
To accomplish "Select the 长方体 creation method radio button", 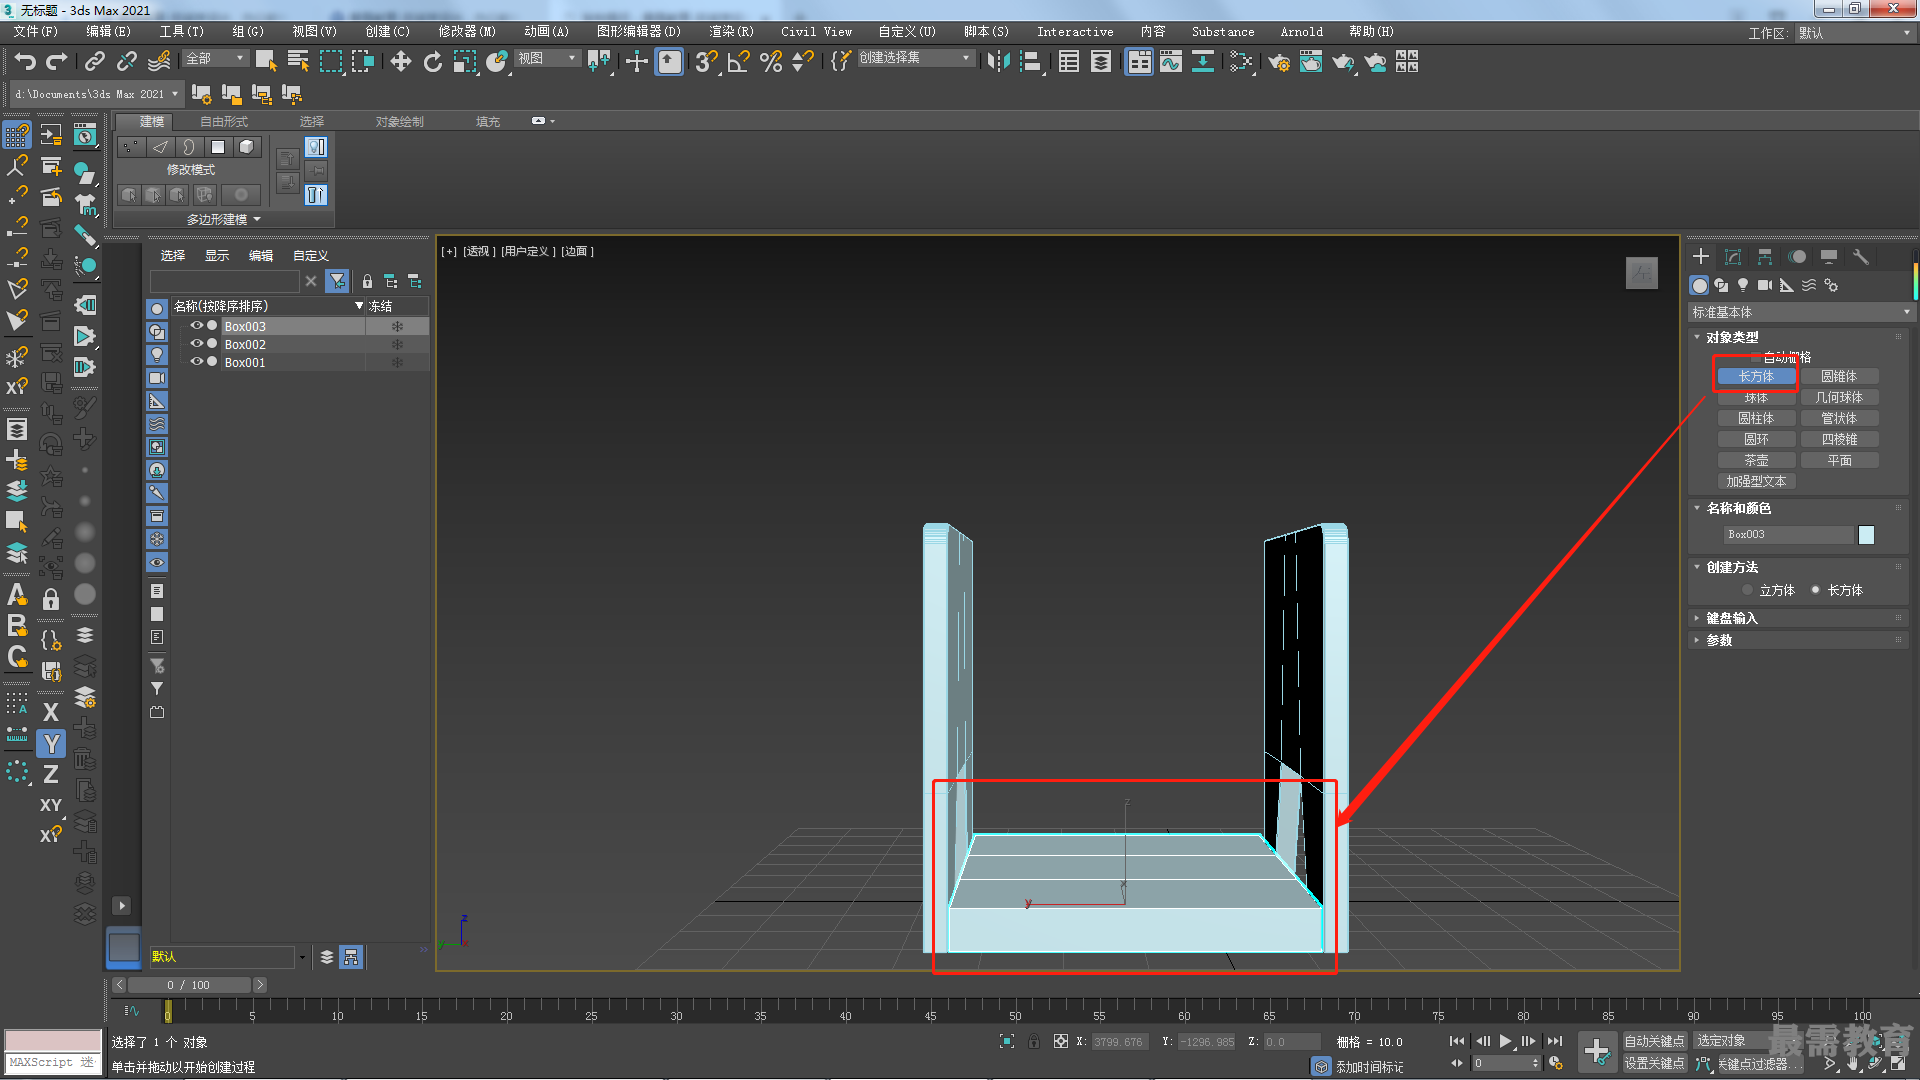I will (x=1815, y=590).
